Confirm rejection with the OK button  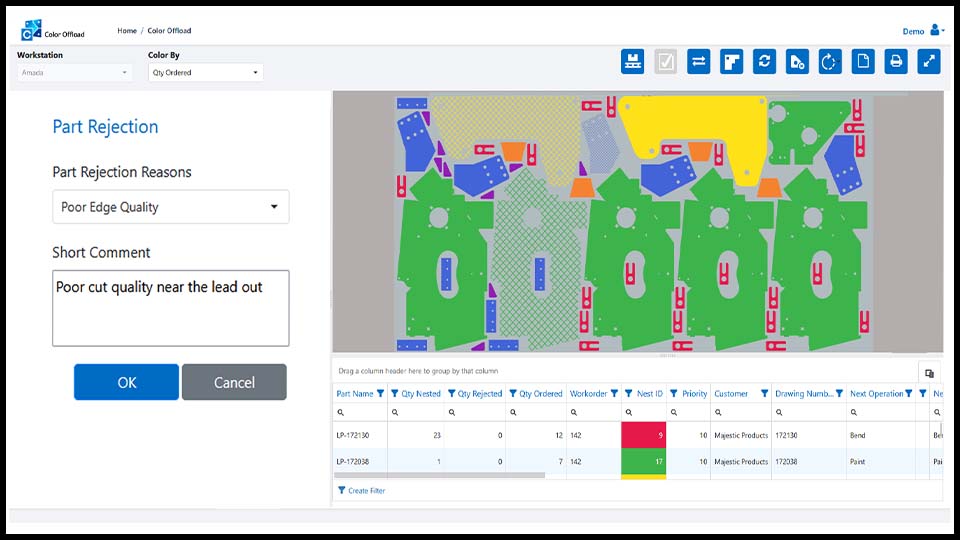(x=126, y=382)
